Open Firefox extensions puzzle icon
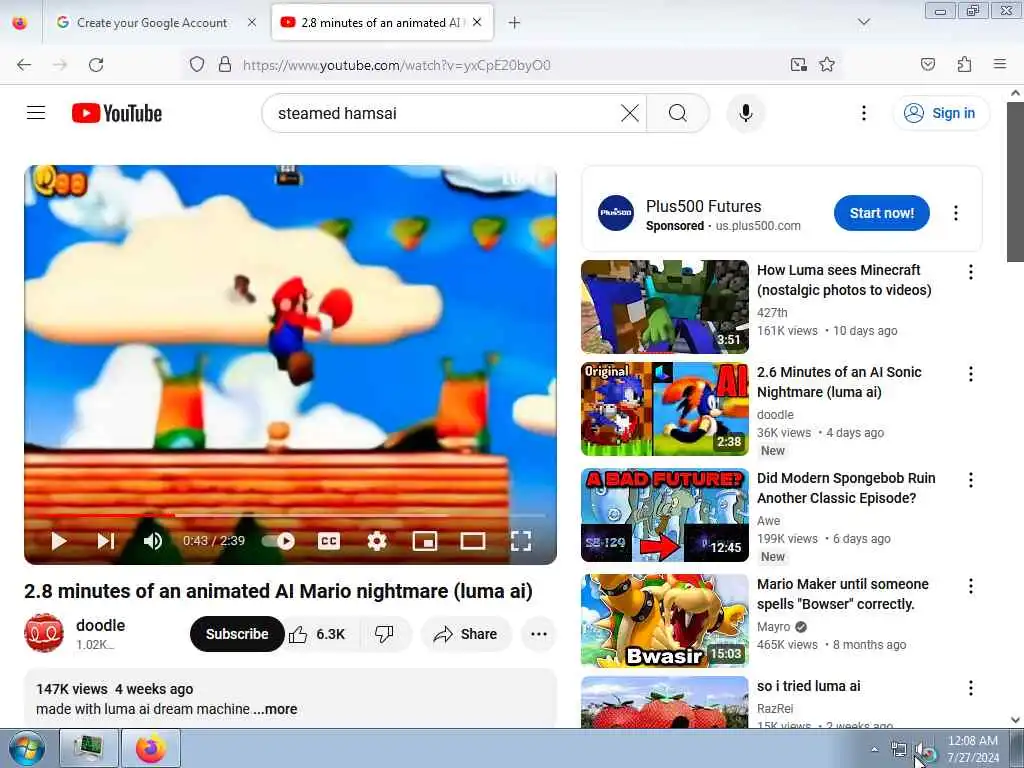The height and width of the screenshot is (768, 1024). click(964, 65)
